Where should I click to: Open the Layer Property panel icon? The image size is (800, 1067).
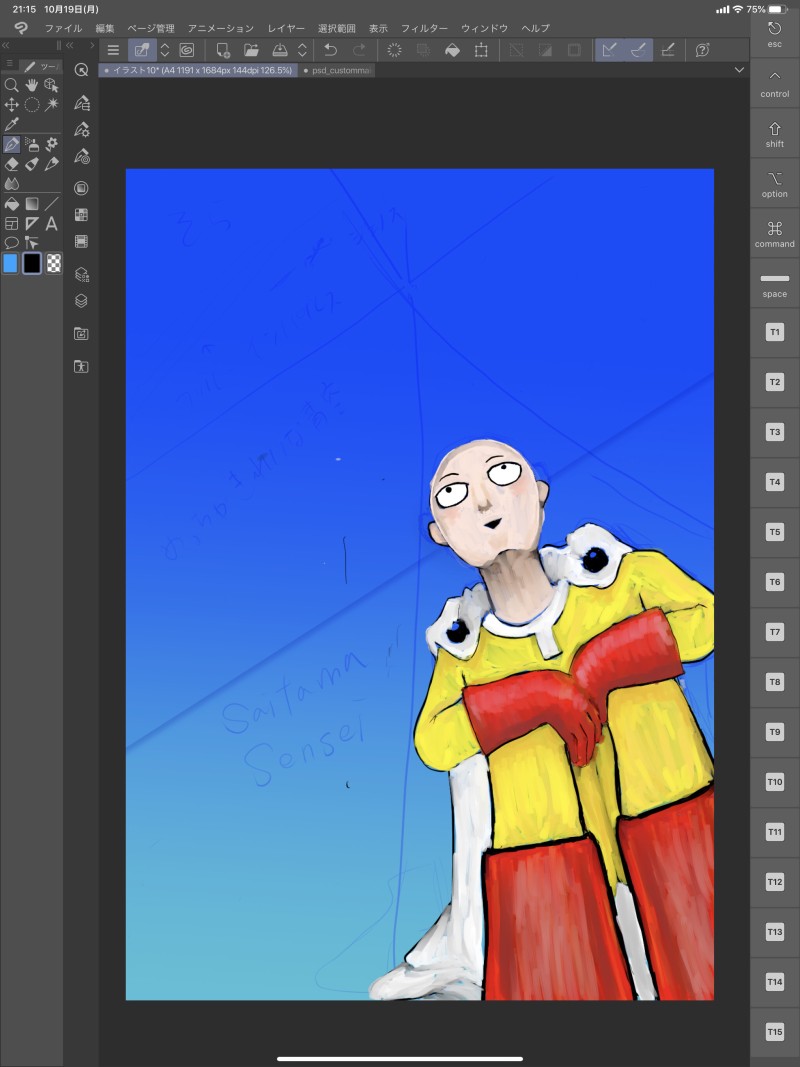(81, 274)
